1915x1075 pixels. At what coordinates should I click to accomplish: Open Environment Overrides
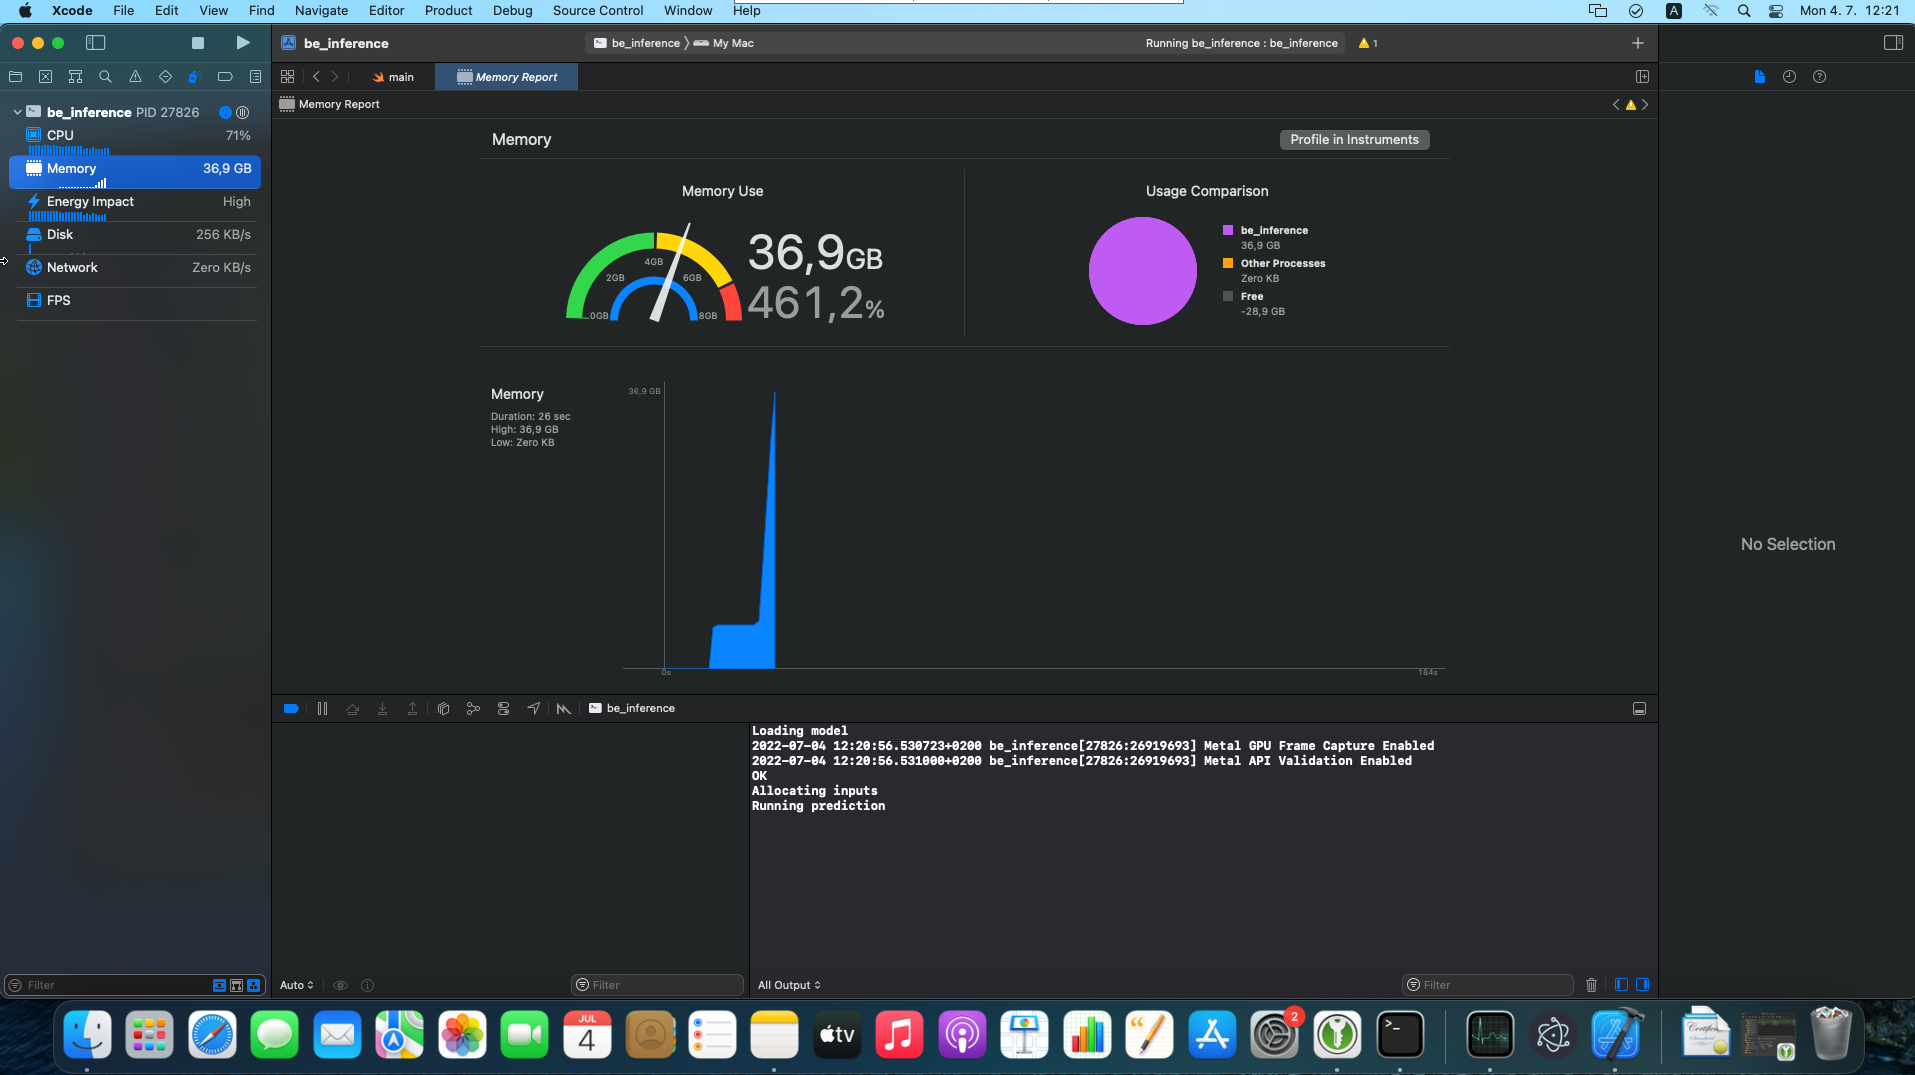(503, 708)
